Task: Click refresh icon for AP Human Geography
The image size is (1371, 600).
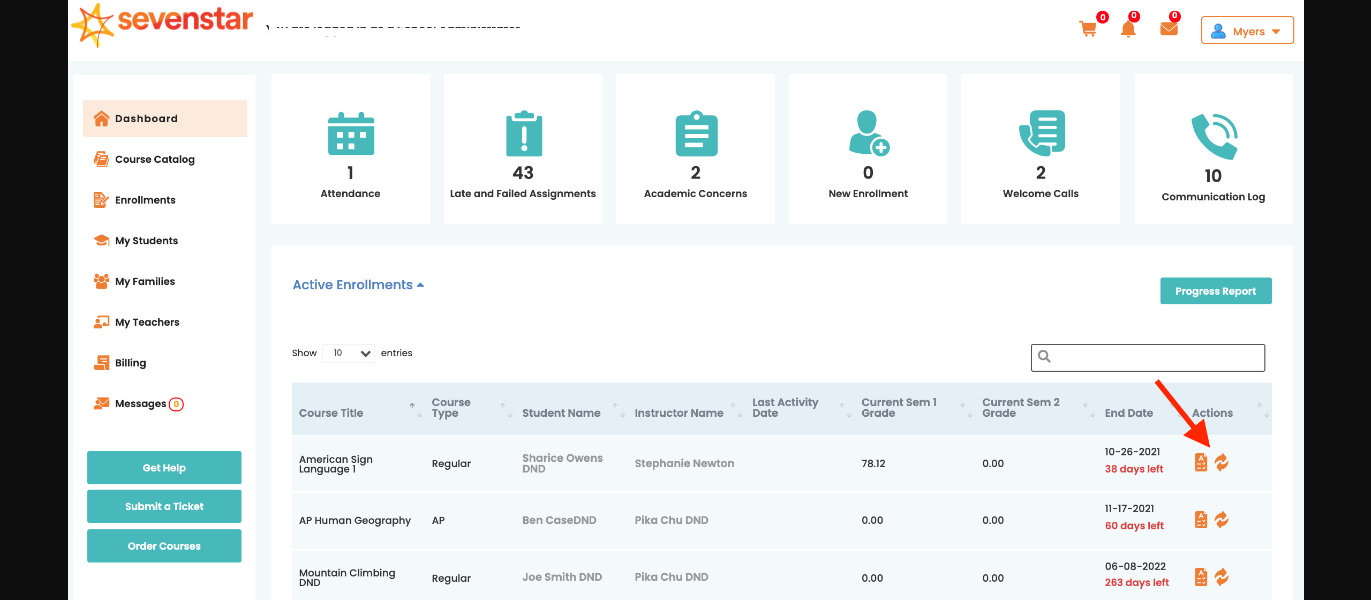Action: [1222, 520]
